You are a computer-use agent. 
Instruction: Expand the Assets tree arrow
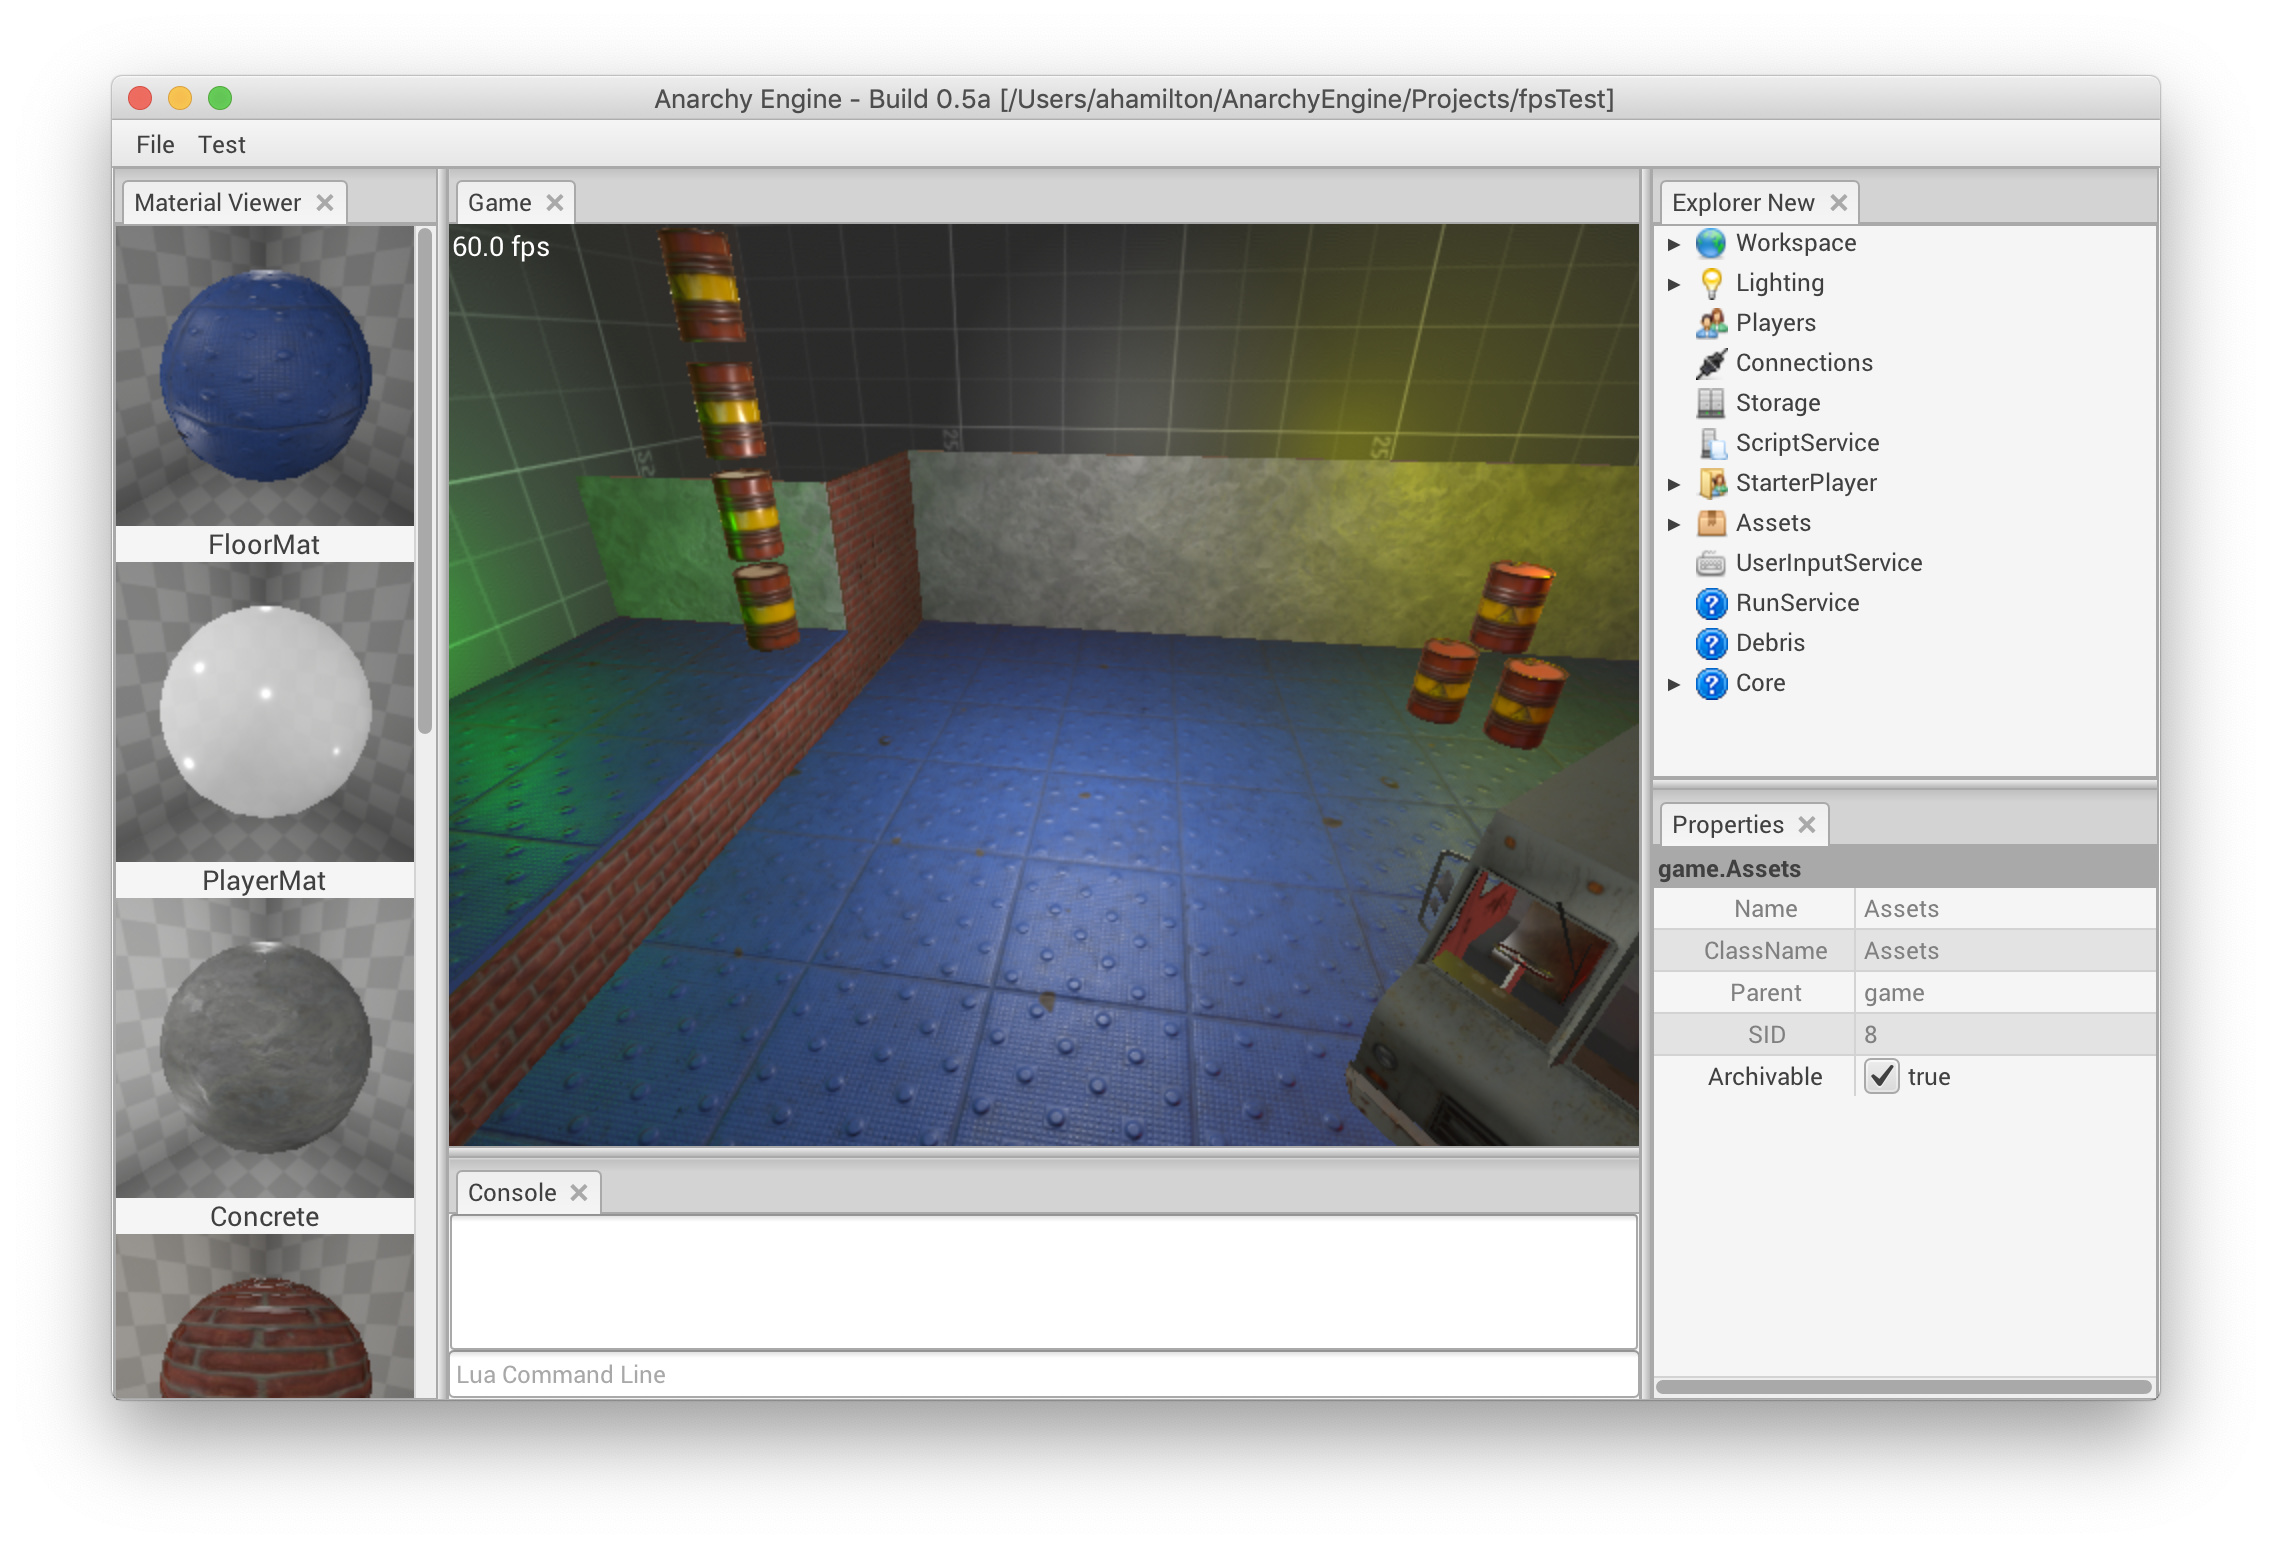[x=1674, y=524]
